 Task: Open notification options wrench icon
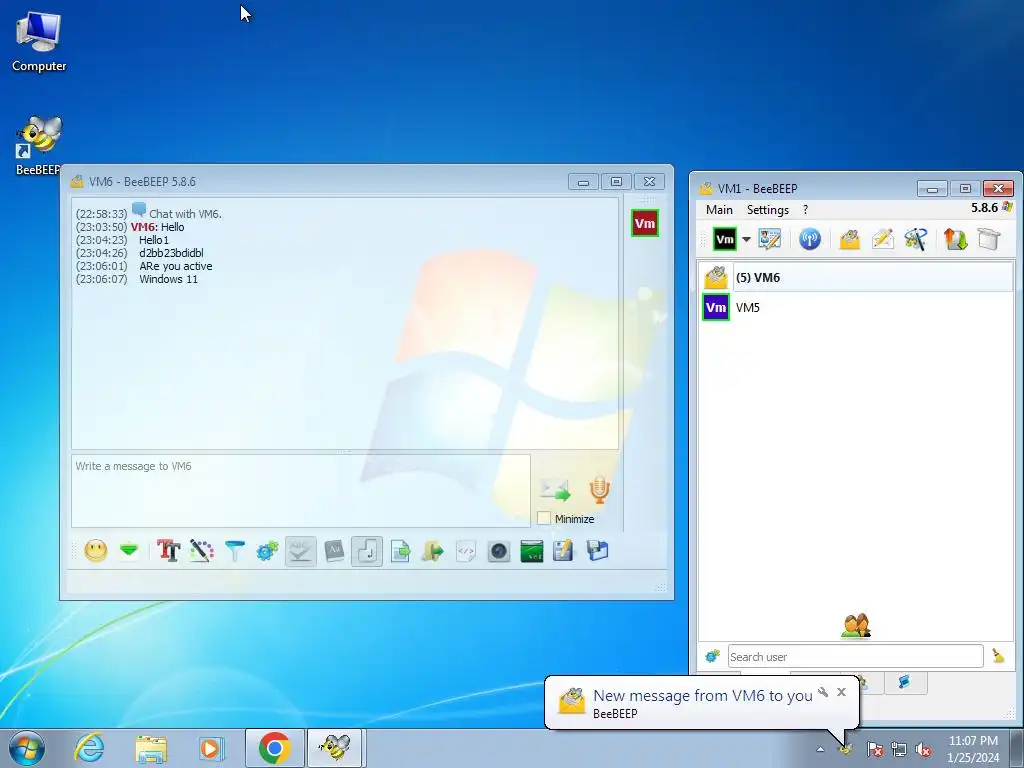tap(824, 692)
